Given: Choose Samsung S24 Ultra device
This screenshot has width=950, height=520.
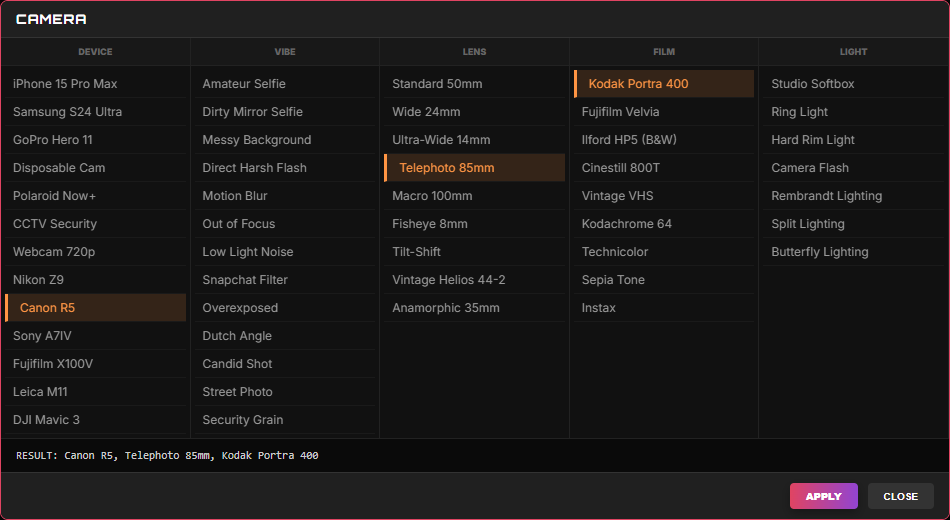Looking at the screenshot, I should [95, 112].
